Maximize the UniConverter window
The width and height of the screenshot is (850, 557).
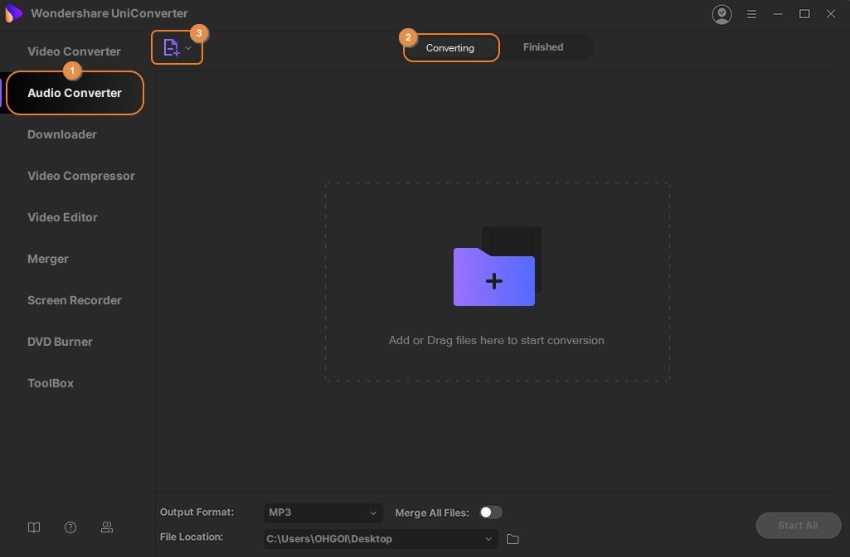click(x=804, y=14)
